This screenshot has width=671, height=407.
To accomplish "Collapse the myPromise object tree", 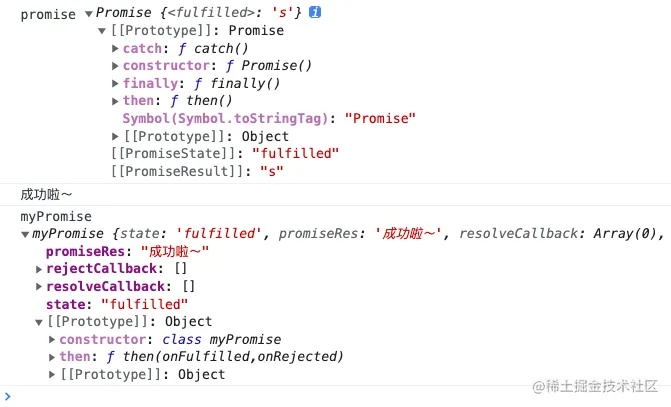I will 25,235.
